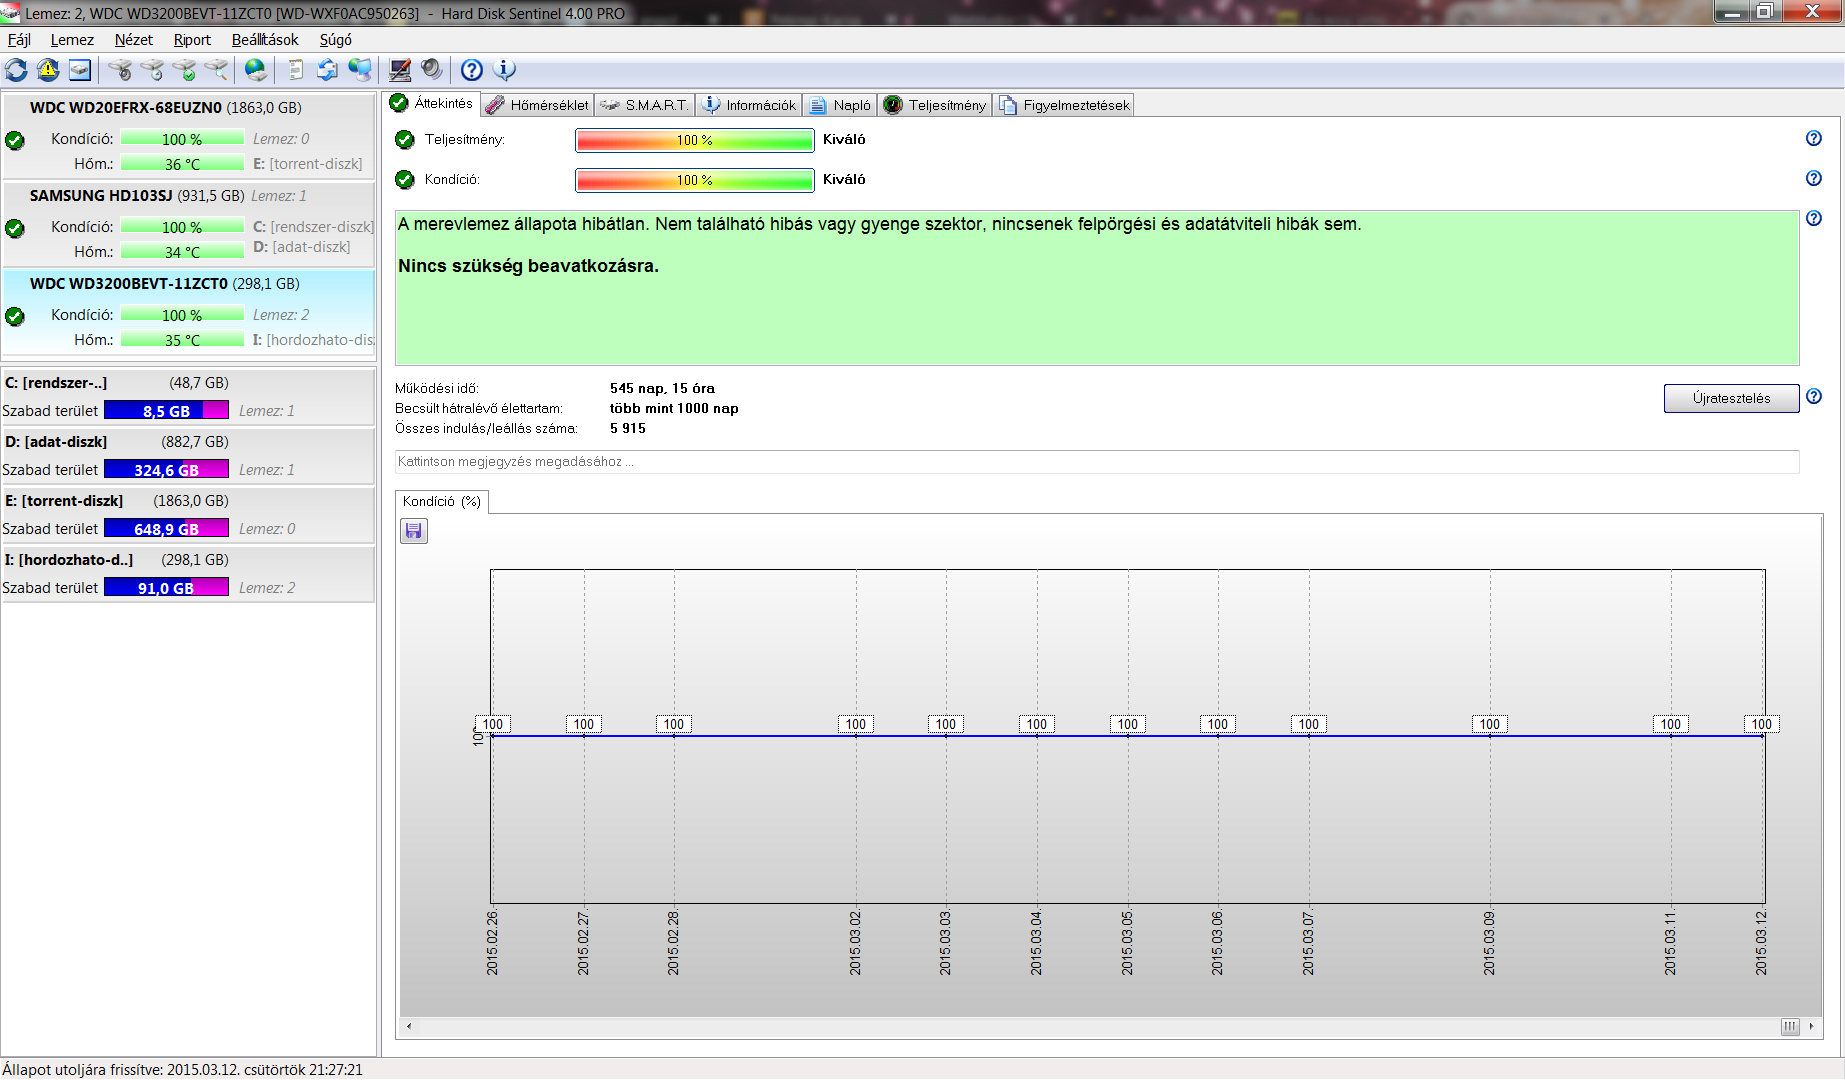Screen dimensions: 1845x1080
Task: Select the E: [torrent-diszk] partition
Action: click(x=188, y=515)
